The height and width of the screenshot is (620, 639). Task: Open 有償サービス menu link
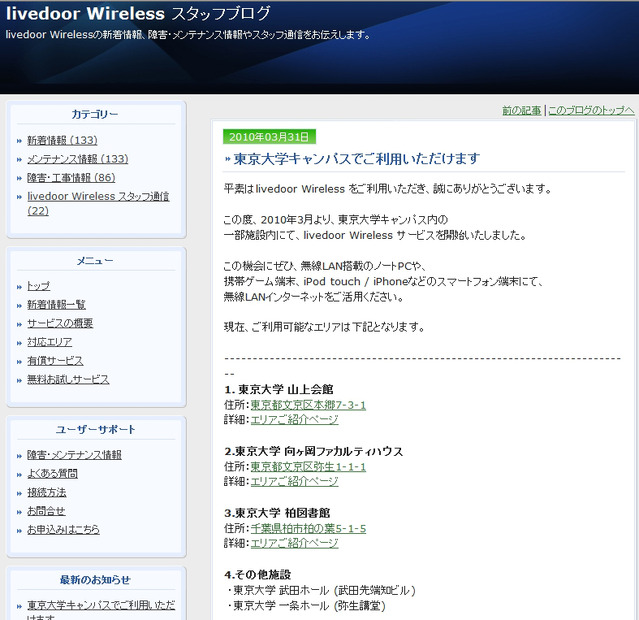55,361
